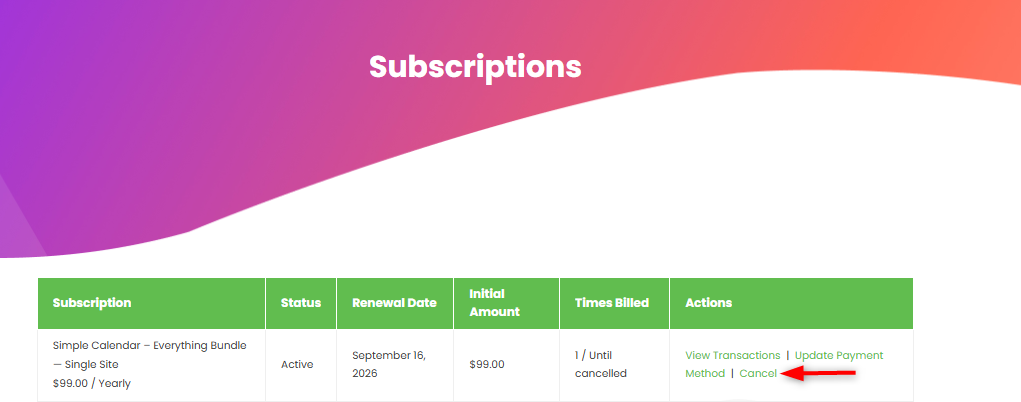The height and width of the screenshot is (402, 1021).
Task: Select the $99.00 / Yearly price text
Action: click(91, 383)
